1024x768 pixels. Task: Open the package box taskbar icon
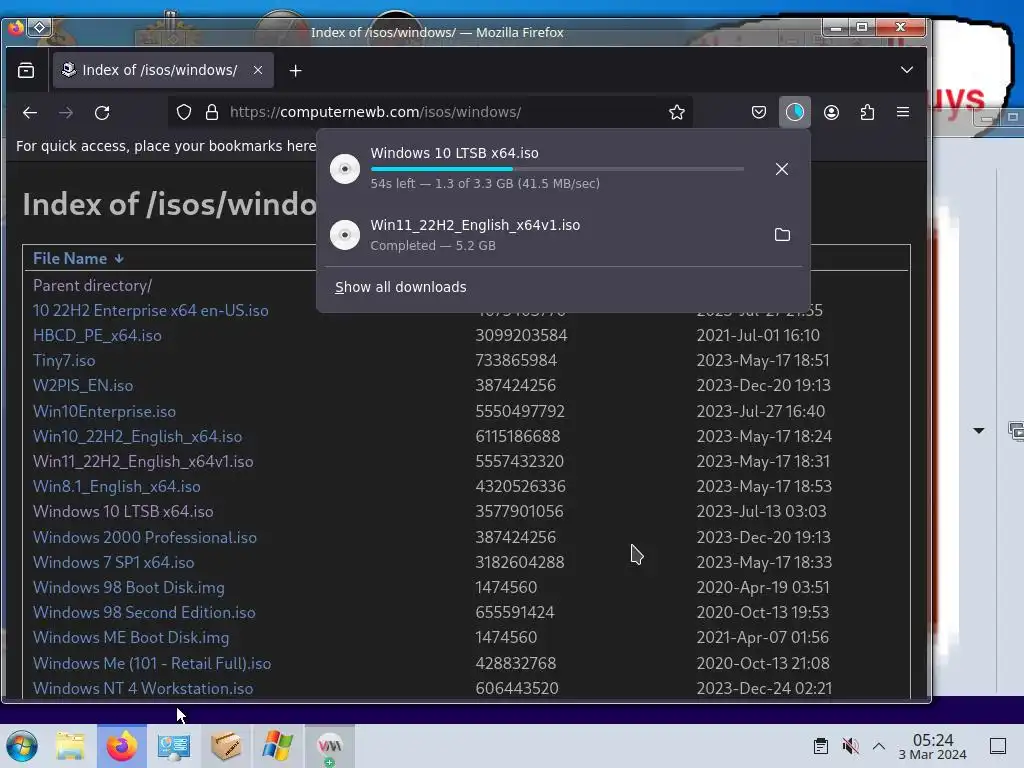coord(226,746)
